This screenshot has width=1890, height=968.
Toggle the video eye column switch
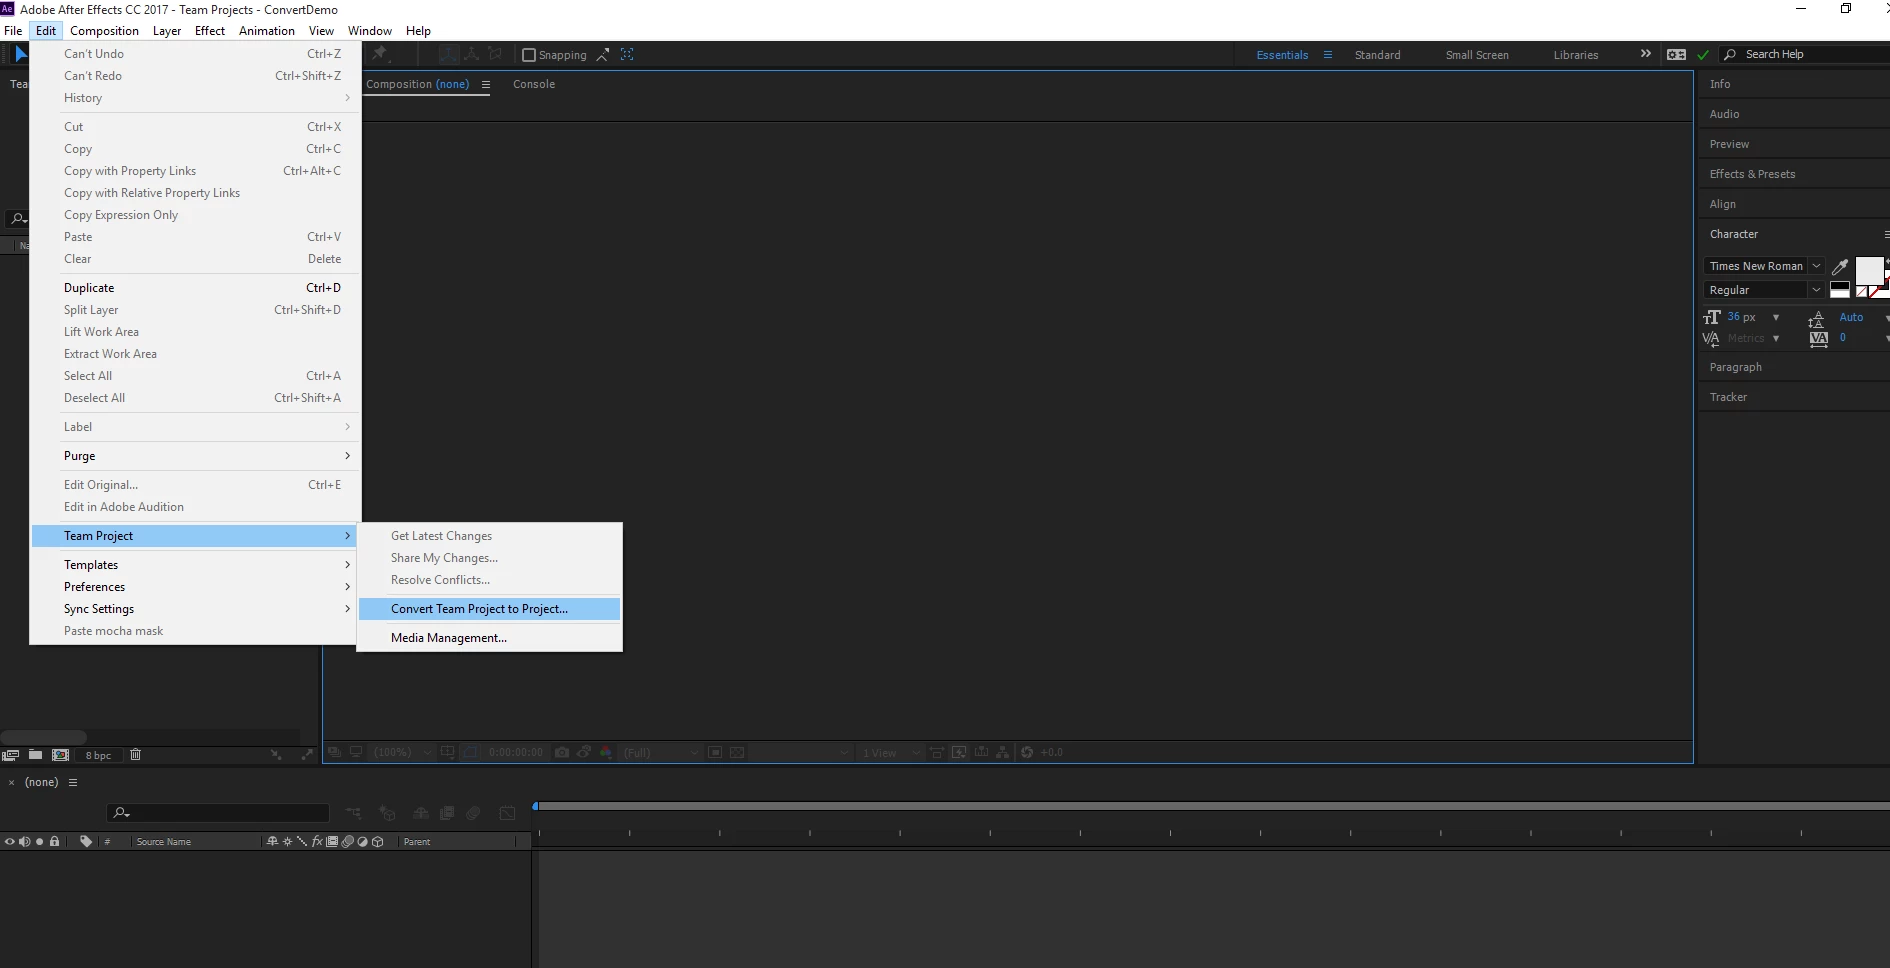click(x=9, y=842)
